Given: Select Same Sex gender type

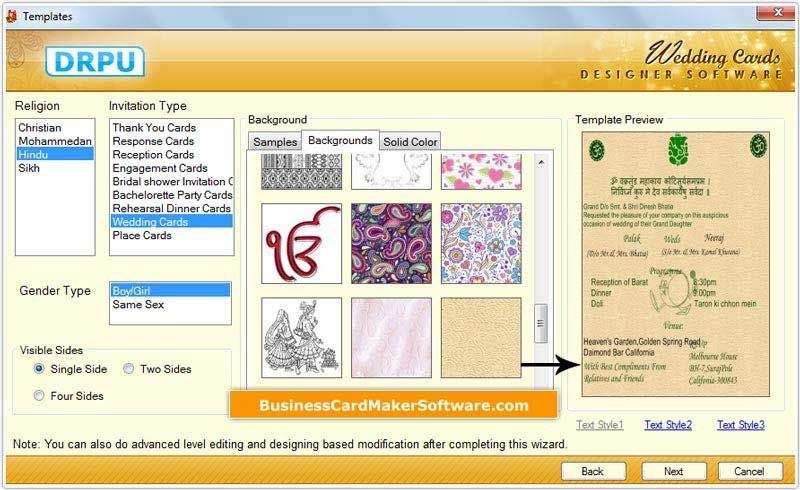Looking at the screenshot, I should (x=138, y=304).
